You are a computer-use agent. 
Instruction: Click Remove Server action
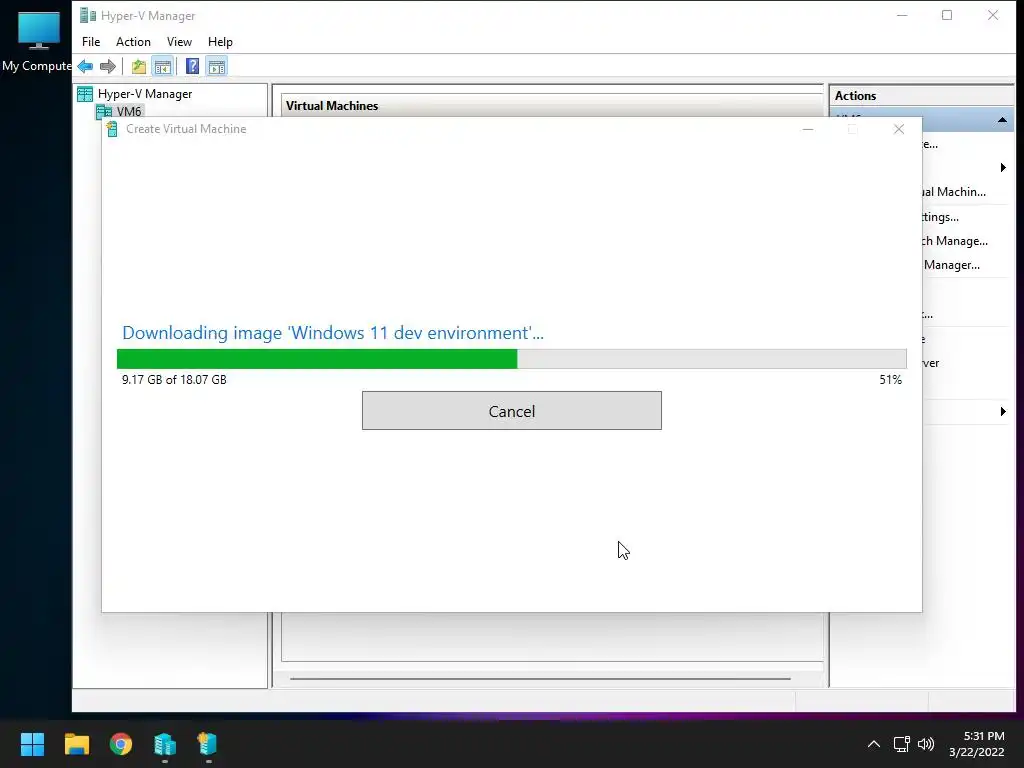pos(931,363)
